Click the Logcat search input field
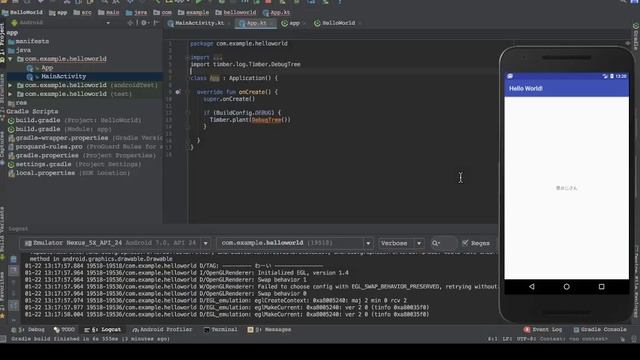640x360 pixels. [x=444, y=243]
